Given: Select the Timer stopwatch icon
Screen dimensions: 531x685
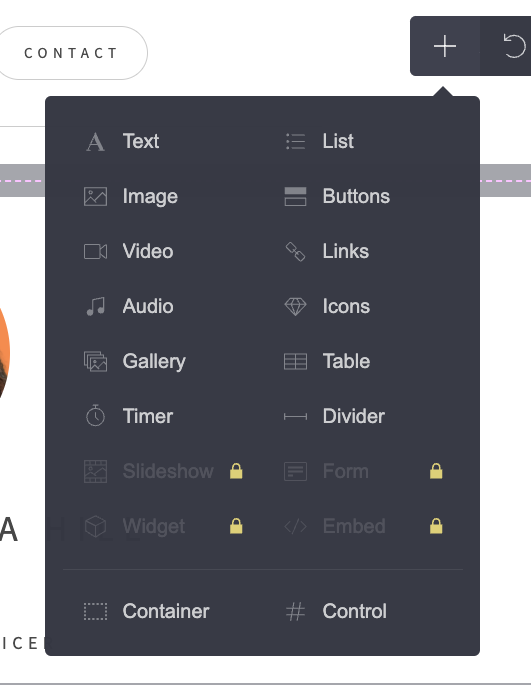Looking at the screenshot, I should tap(95, 416).
